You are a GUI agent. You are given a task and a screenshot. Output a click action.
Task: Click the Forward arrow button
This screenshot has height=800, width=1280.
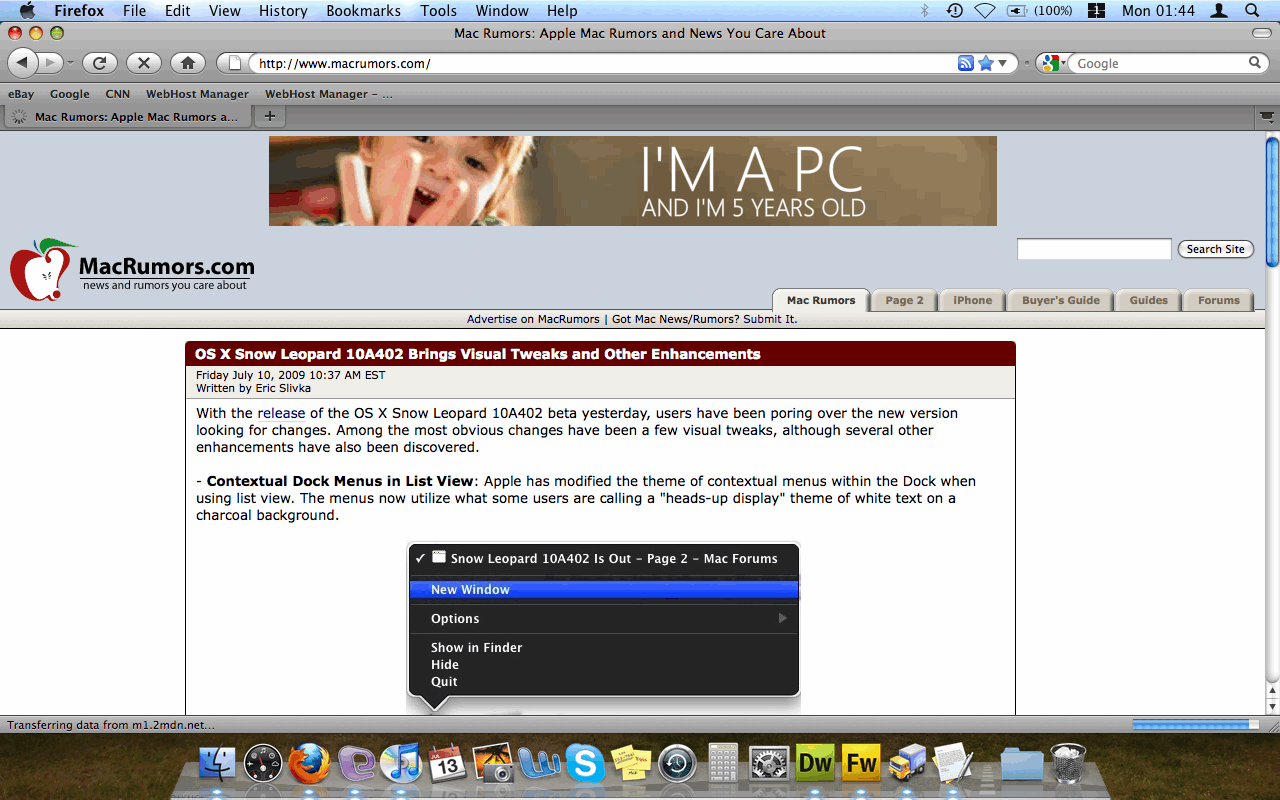click(x=50, y=63)
